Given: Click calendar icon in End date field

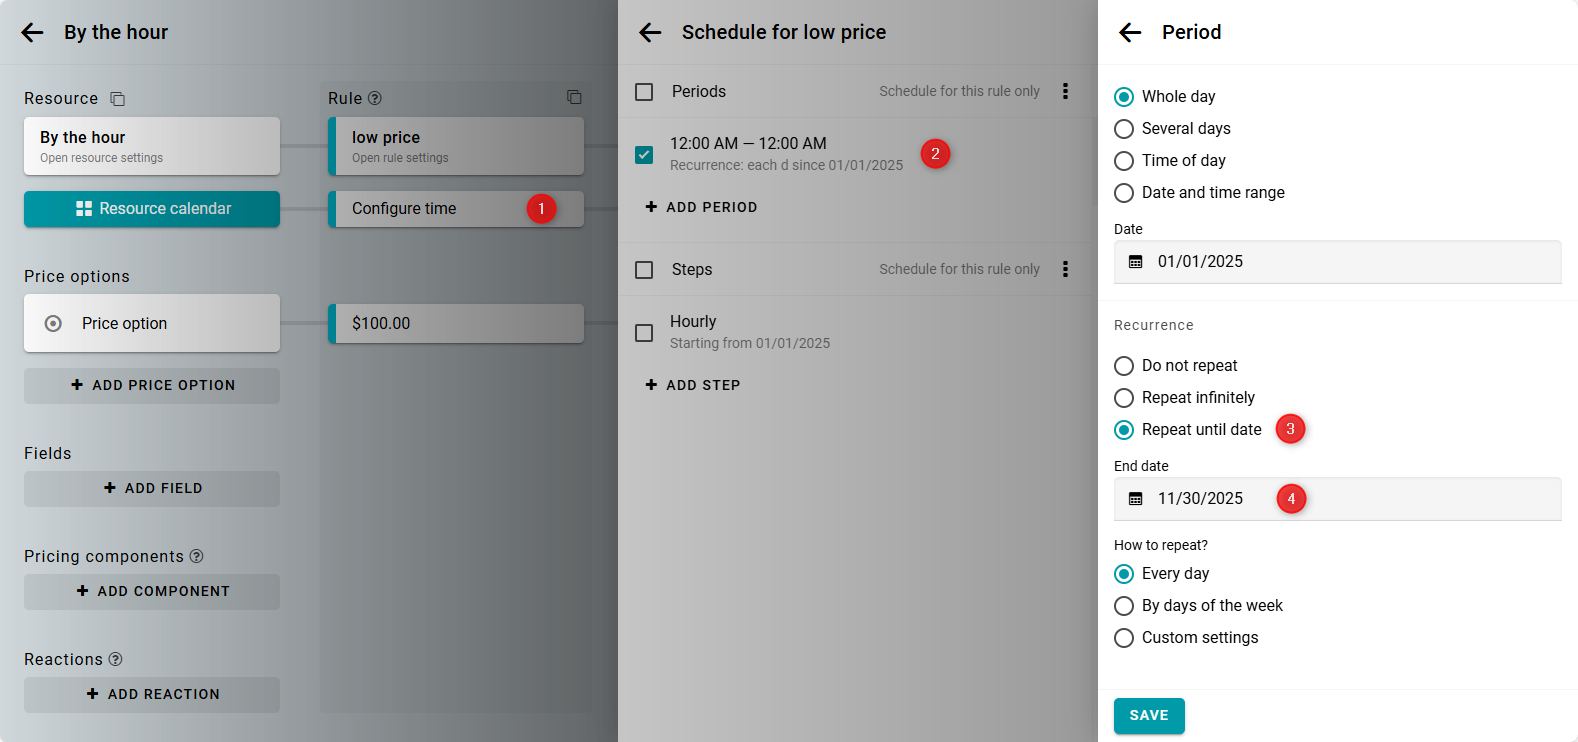Looking at the screenshot, I should tap(1136, 499).
